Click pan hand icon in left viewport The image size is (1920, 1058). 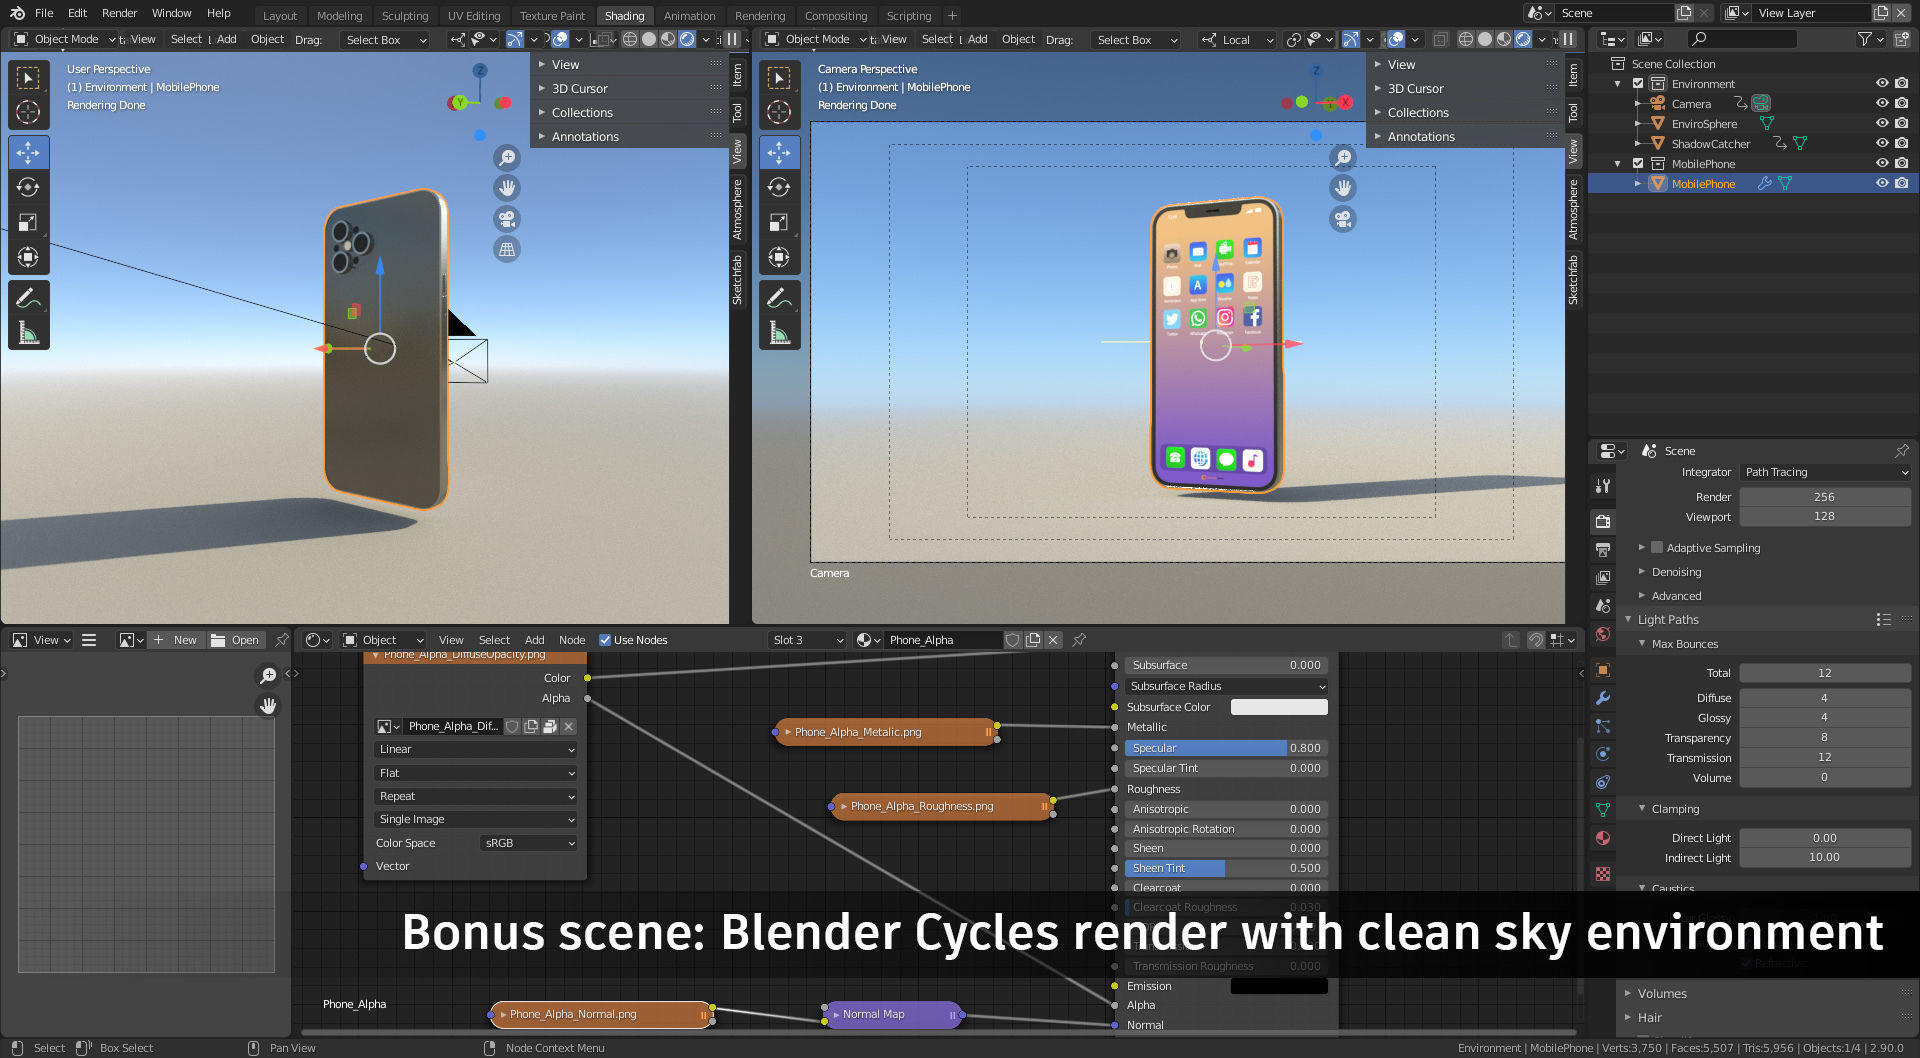(x=507, y=188)
